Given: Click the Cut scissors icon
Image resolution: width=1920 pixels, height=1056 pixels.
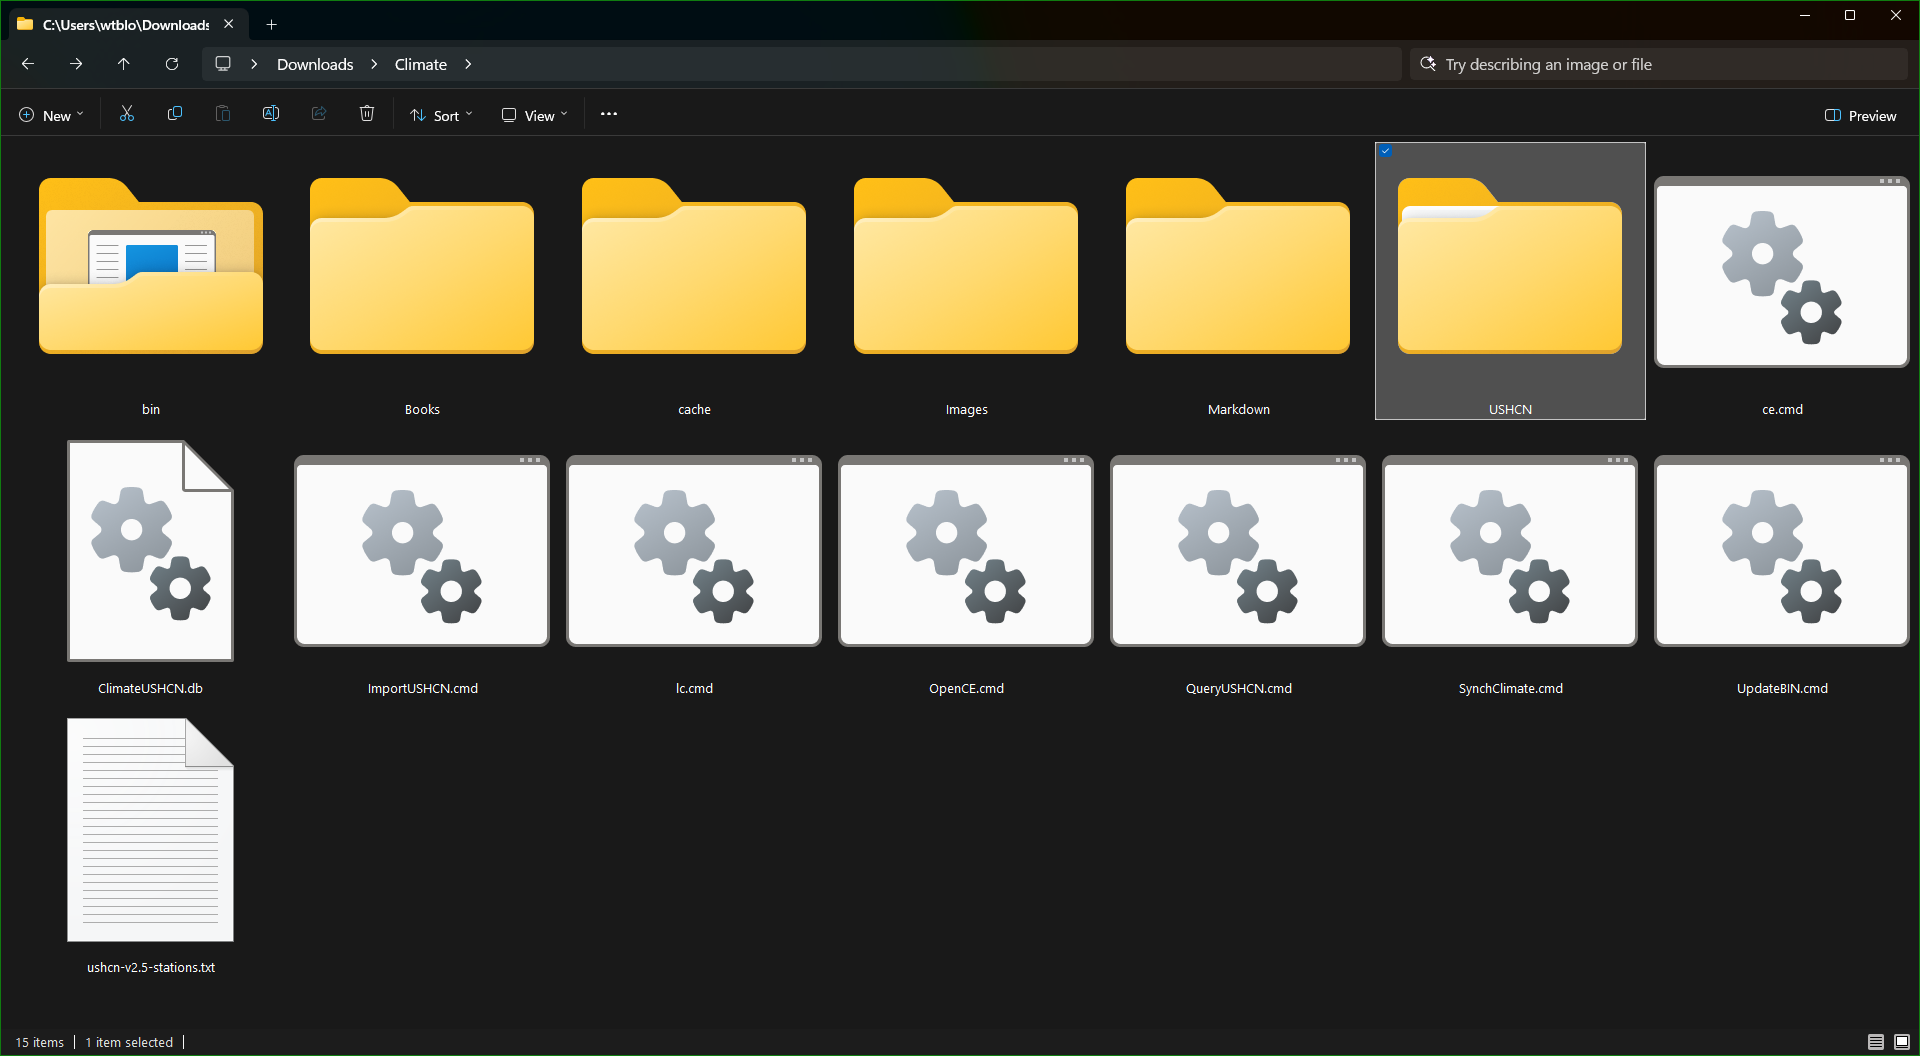Looking at the screenshot, I should coord(127,114).
